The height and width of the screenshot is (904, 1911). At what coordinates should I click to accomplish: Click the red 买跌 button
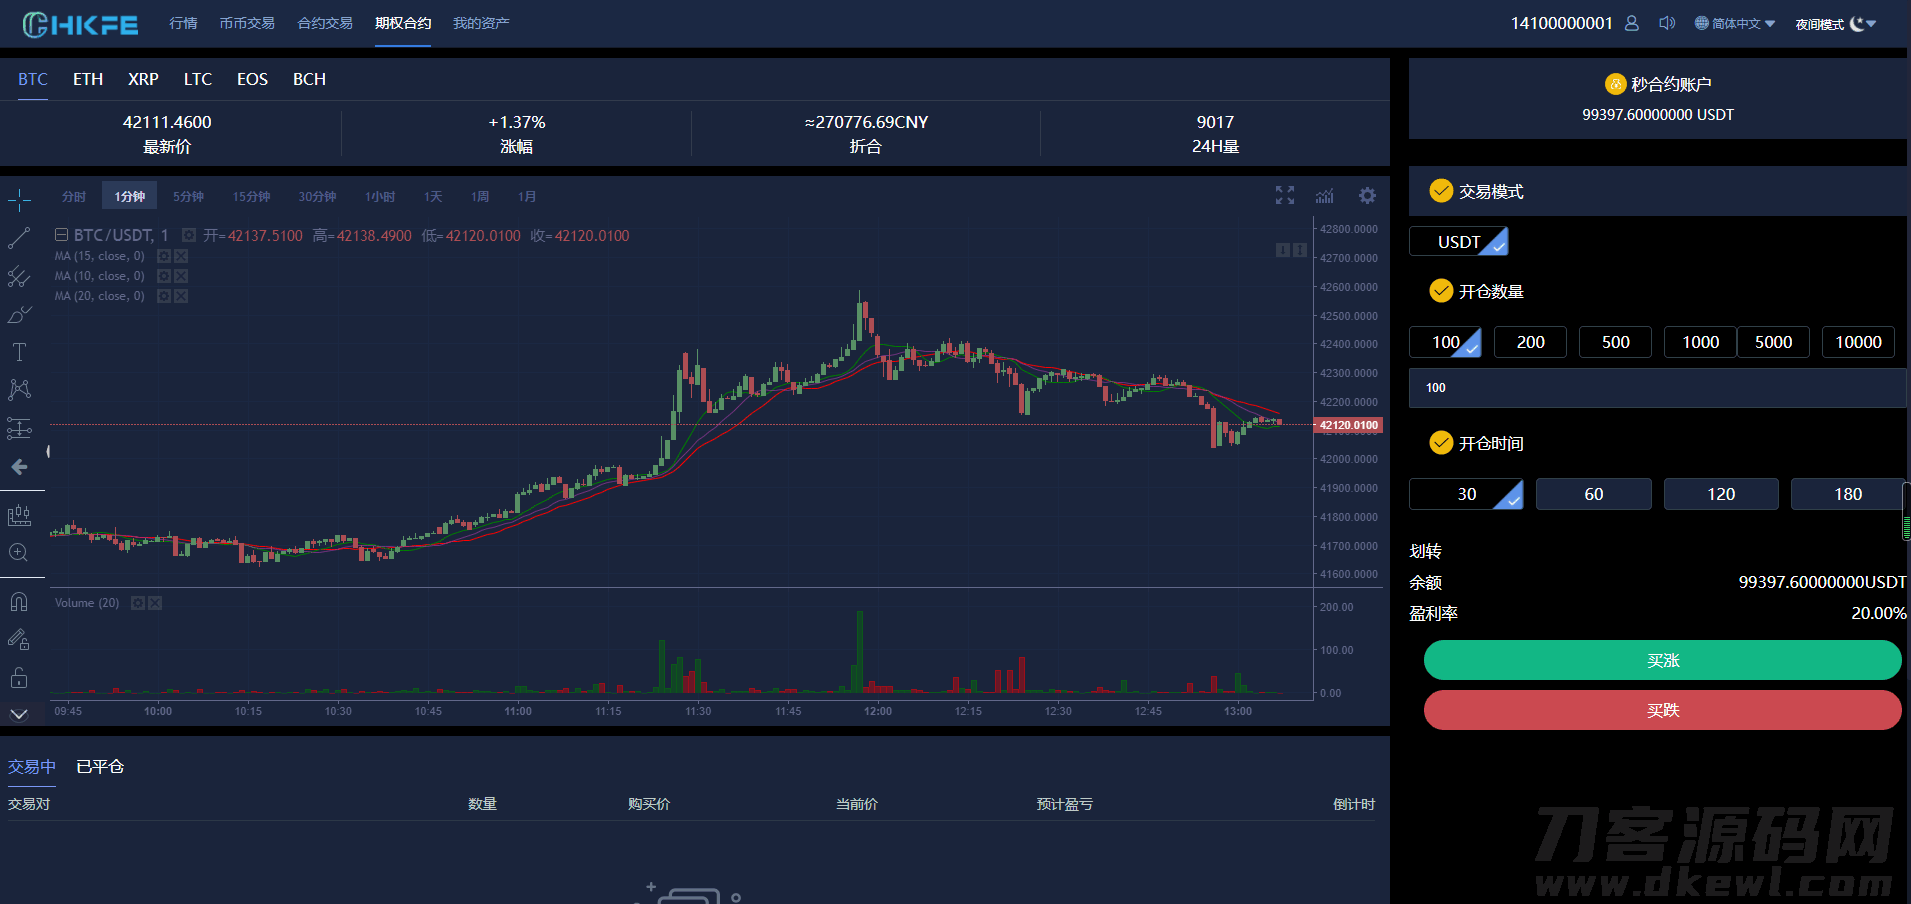click(x=1662, y=710)
